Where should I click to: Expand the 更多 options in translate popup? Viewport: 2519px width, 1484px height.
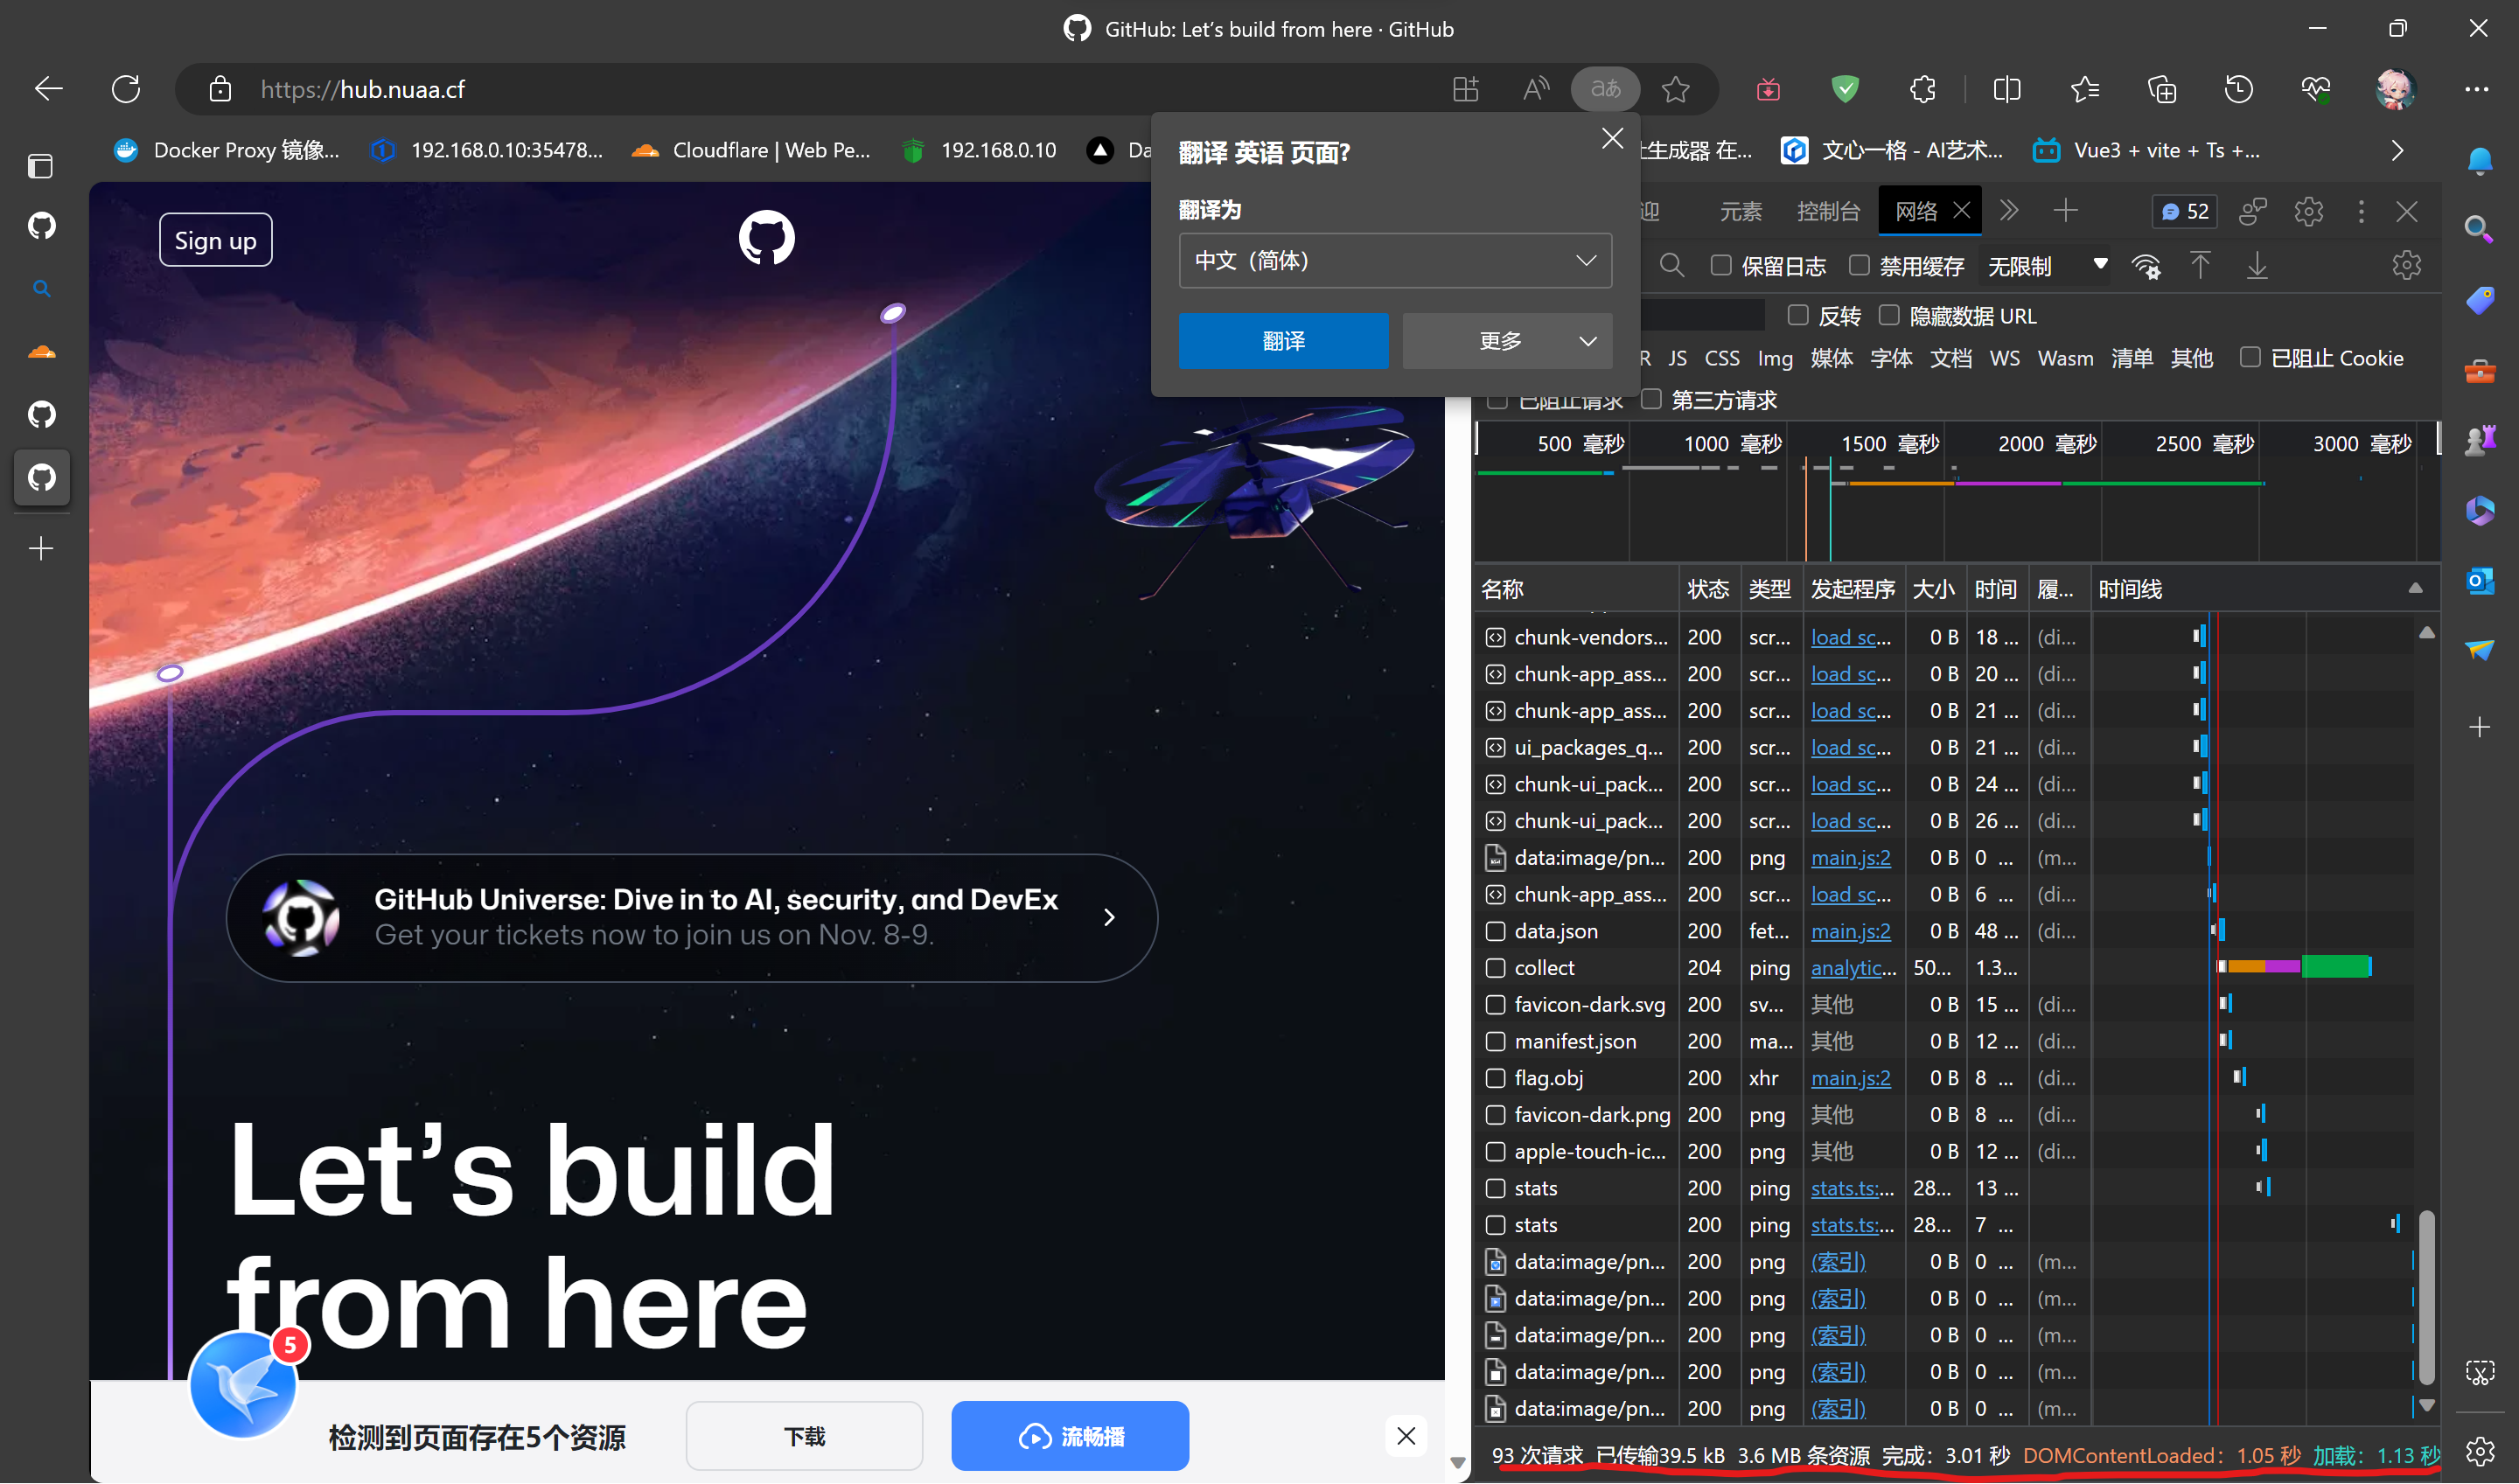click(1505, 340)
